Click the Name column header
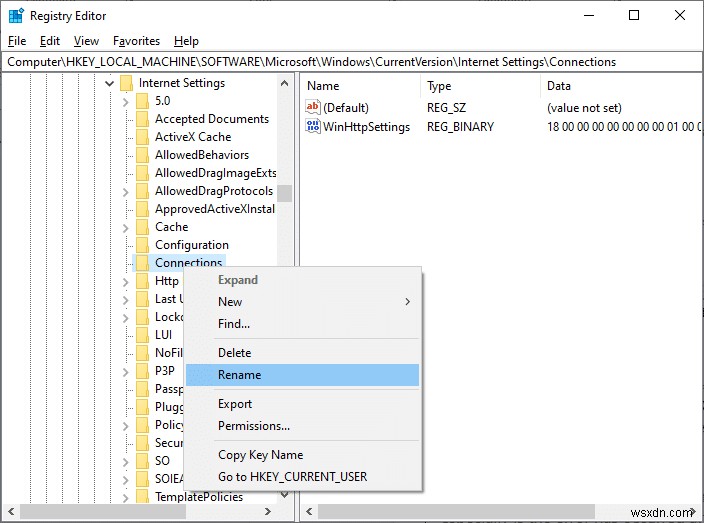This screenshot has height=523, width=704. 361,86
